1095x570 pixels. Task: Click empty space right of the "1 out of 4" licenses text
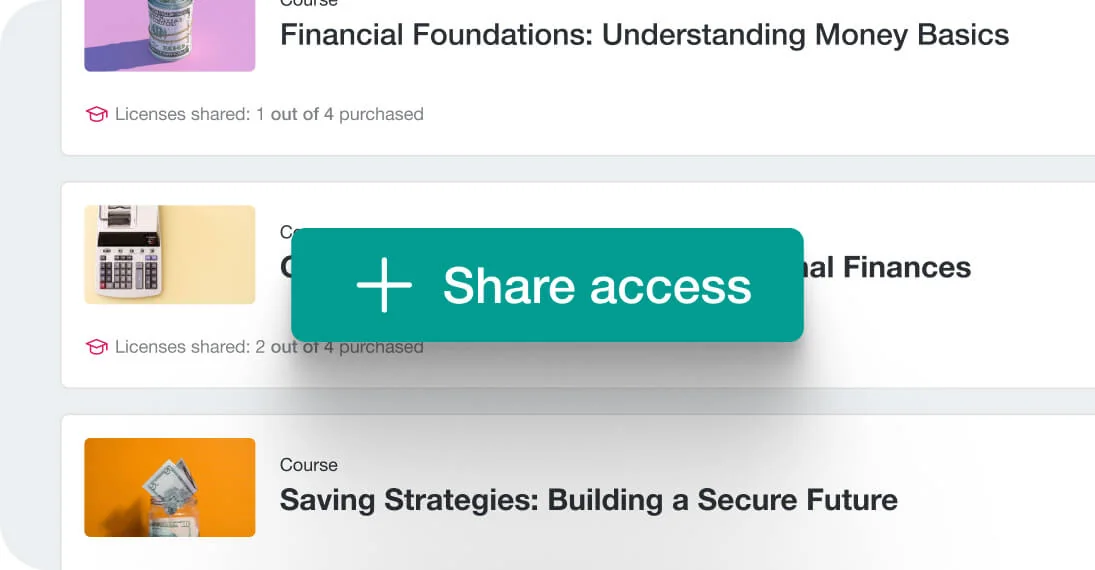click(700, 114)
